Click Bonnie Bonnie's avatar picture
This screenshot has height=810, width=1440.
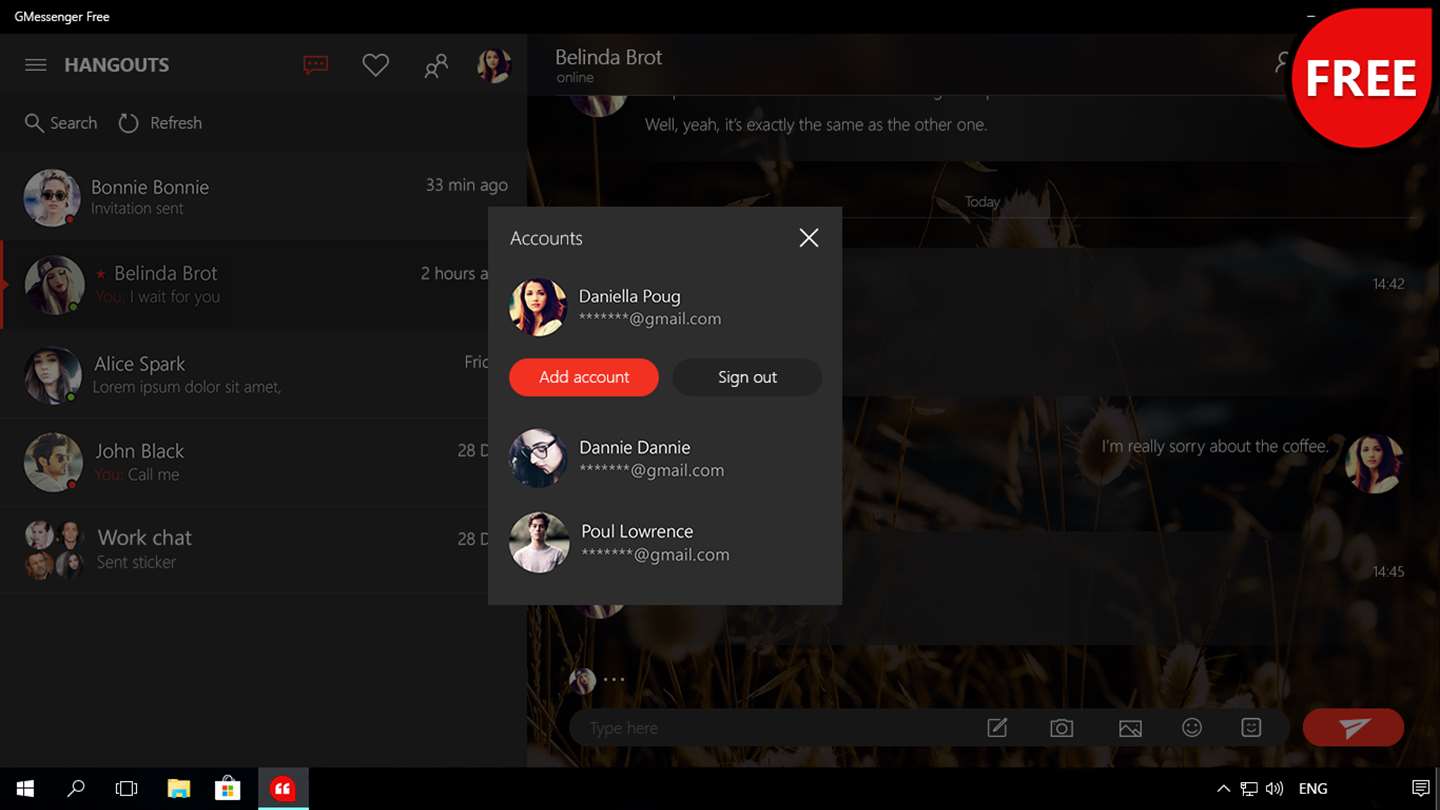[52, 197]
